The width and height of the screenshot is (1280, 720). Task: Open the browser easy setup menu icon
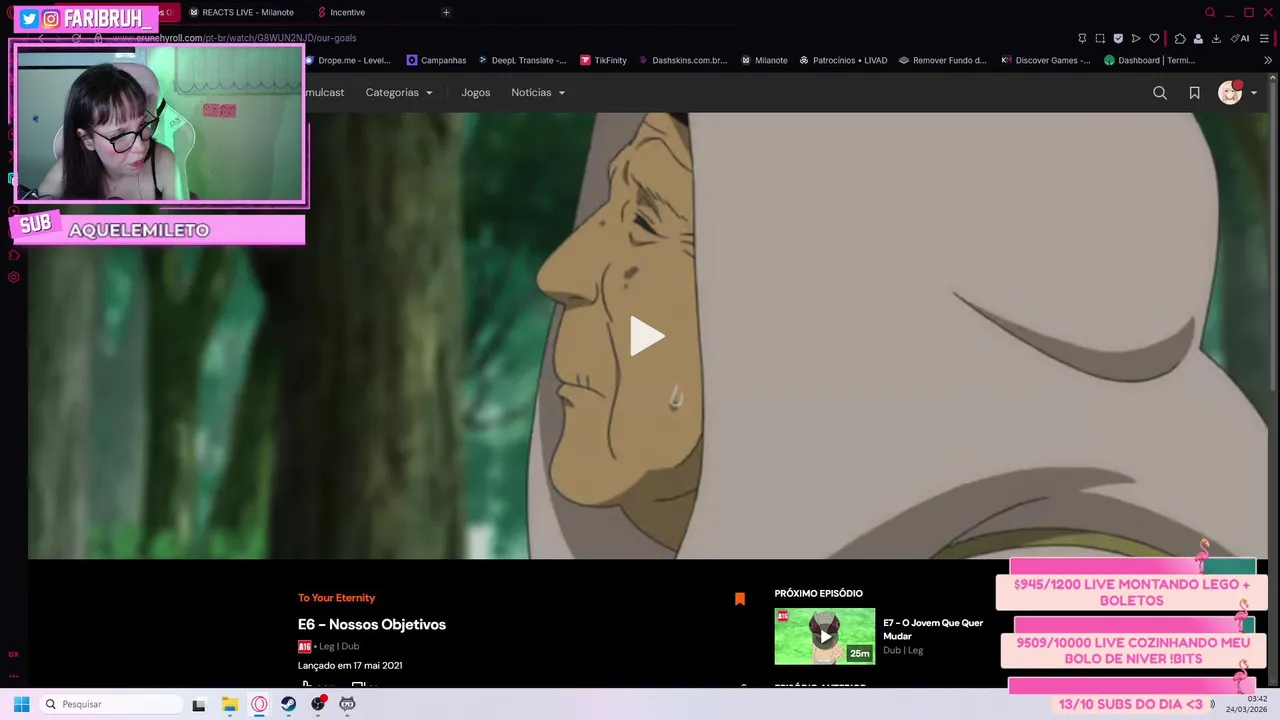1265,38
